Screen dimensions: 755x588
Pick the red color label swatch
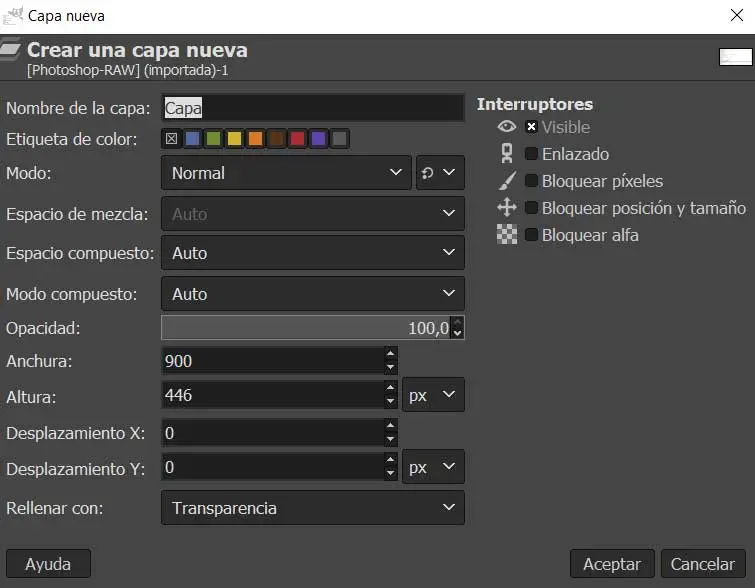[297, 139]
